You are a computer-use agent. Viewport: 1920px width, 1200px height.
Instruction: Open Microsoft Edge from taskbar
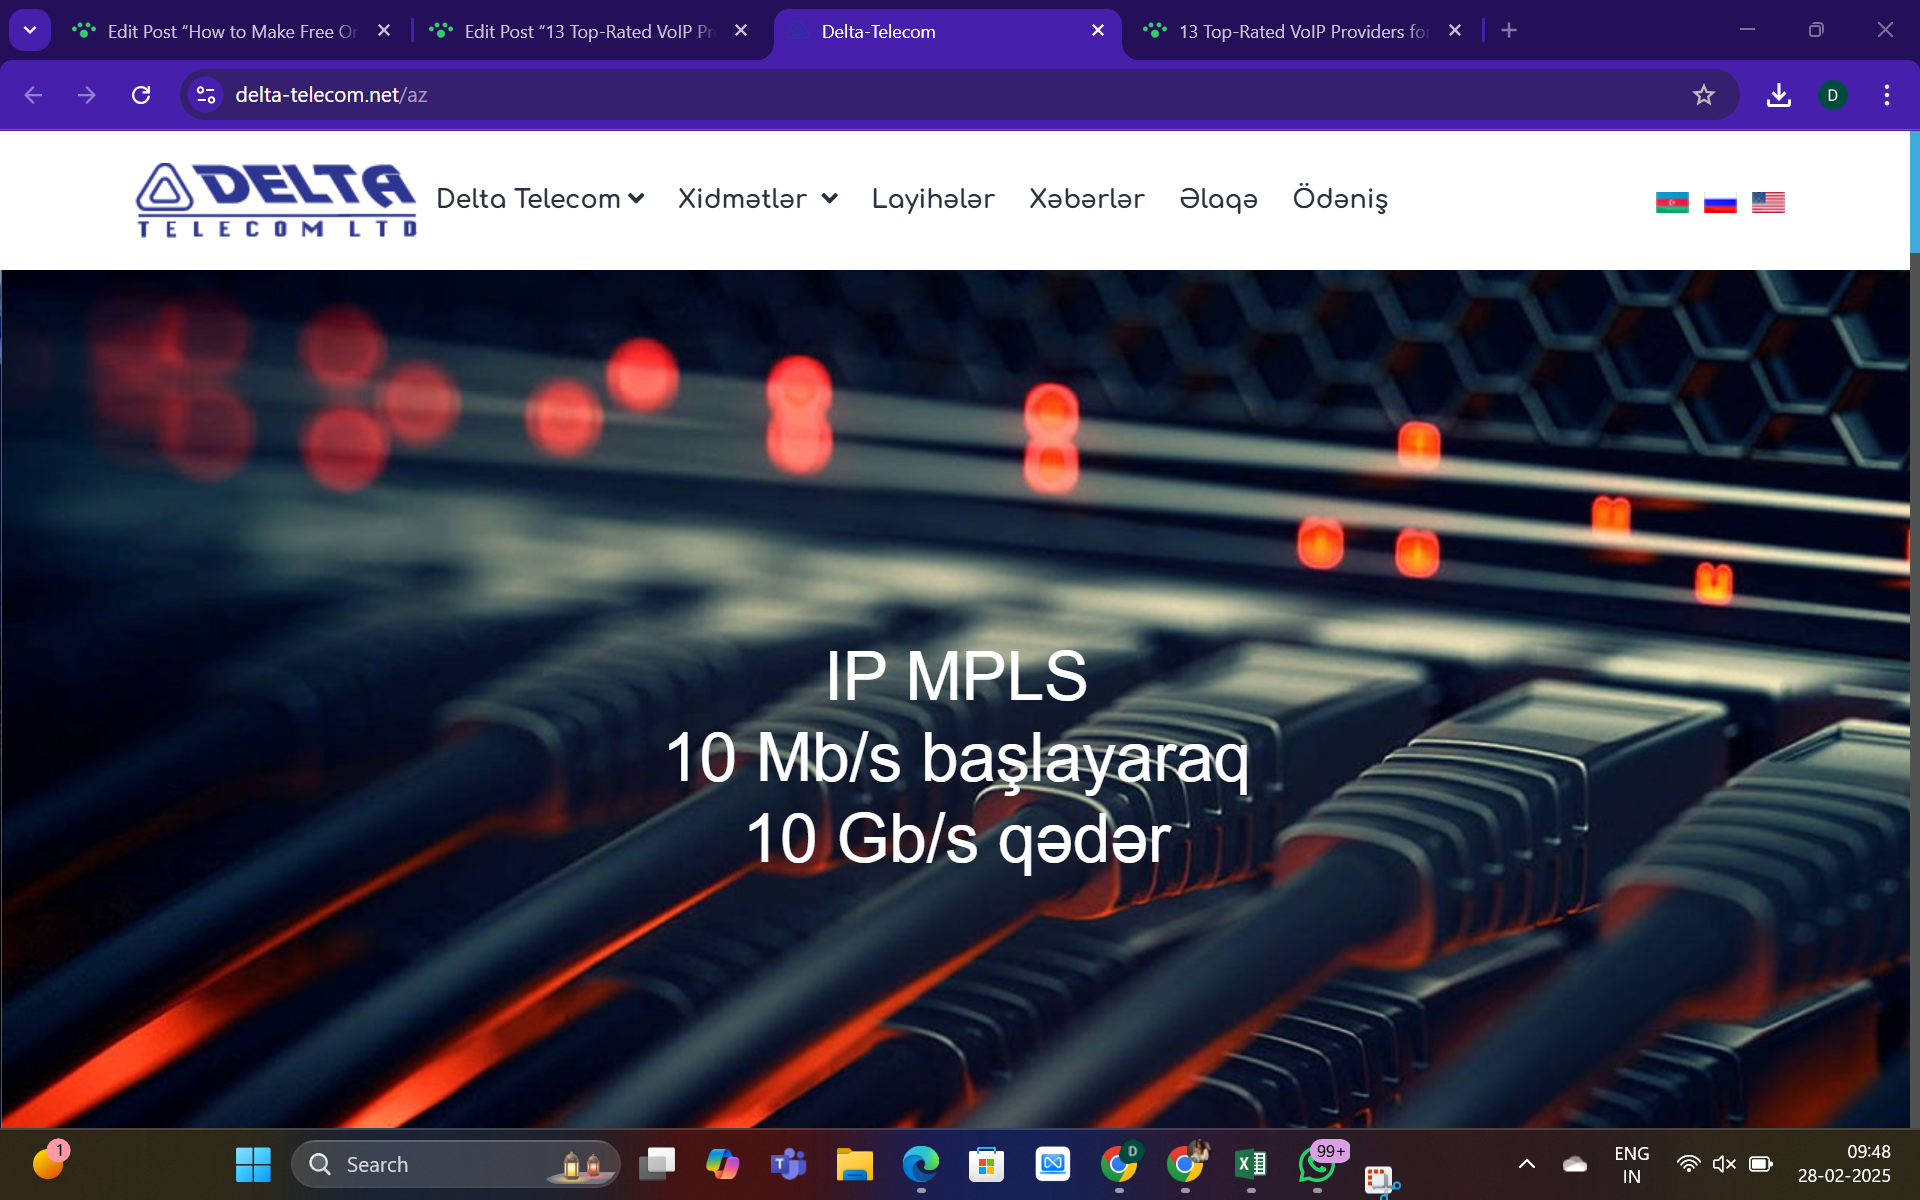(921, 1164)
